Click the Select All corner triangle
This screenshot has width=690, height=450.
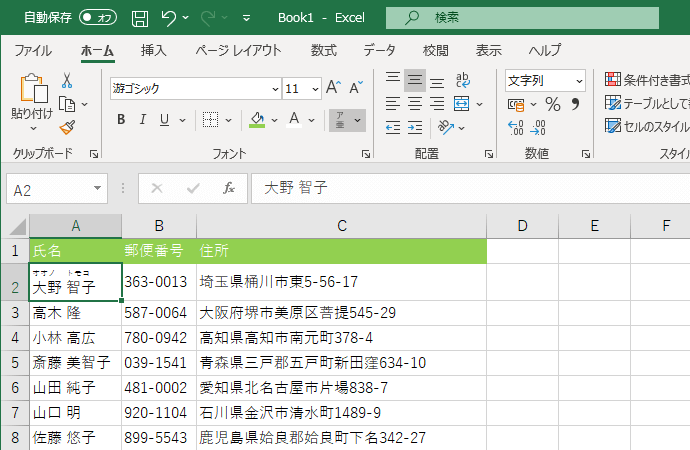pos(18,227)
